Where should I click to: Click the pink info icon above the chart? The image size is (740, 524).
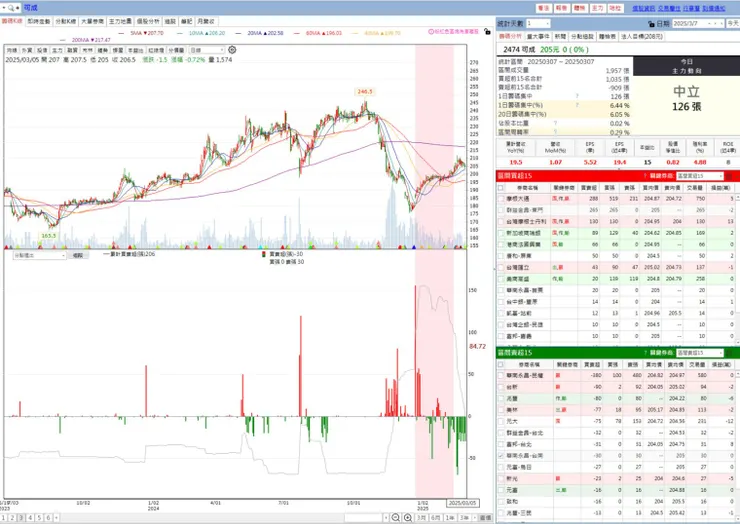tap(431, 32)
